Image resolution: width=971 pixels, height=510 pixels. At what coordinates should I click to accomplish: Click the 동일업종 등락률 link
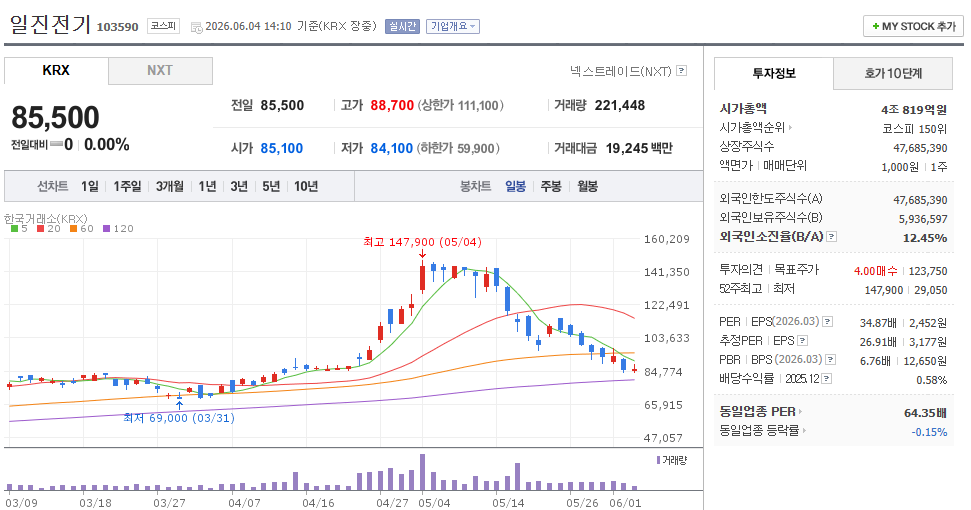759,430
